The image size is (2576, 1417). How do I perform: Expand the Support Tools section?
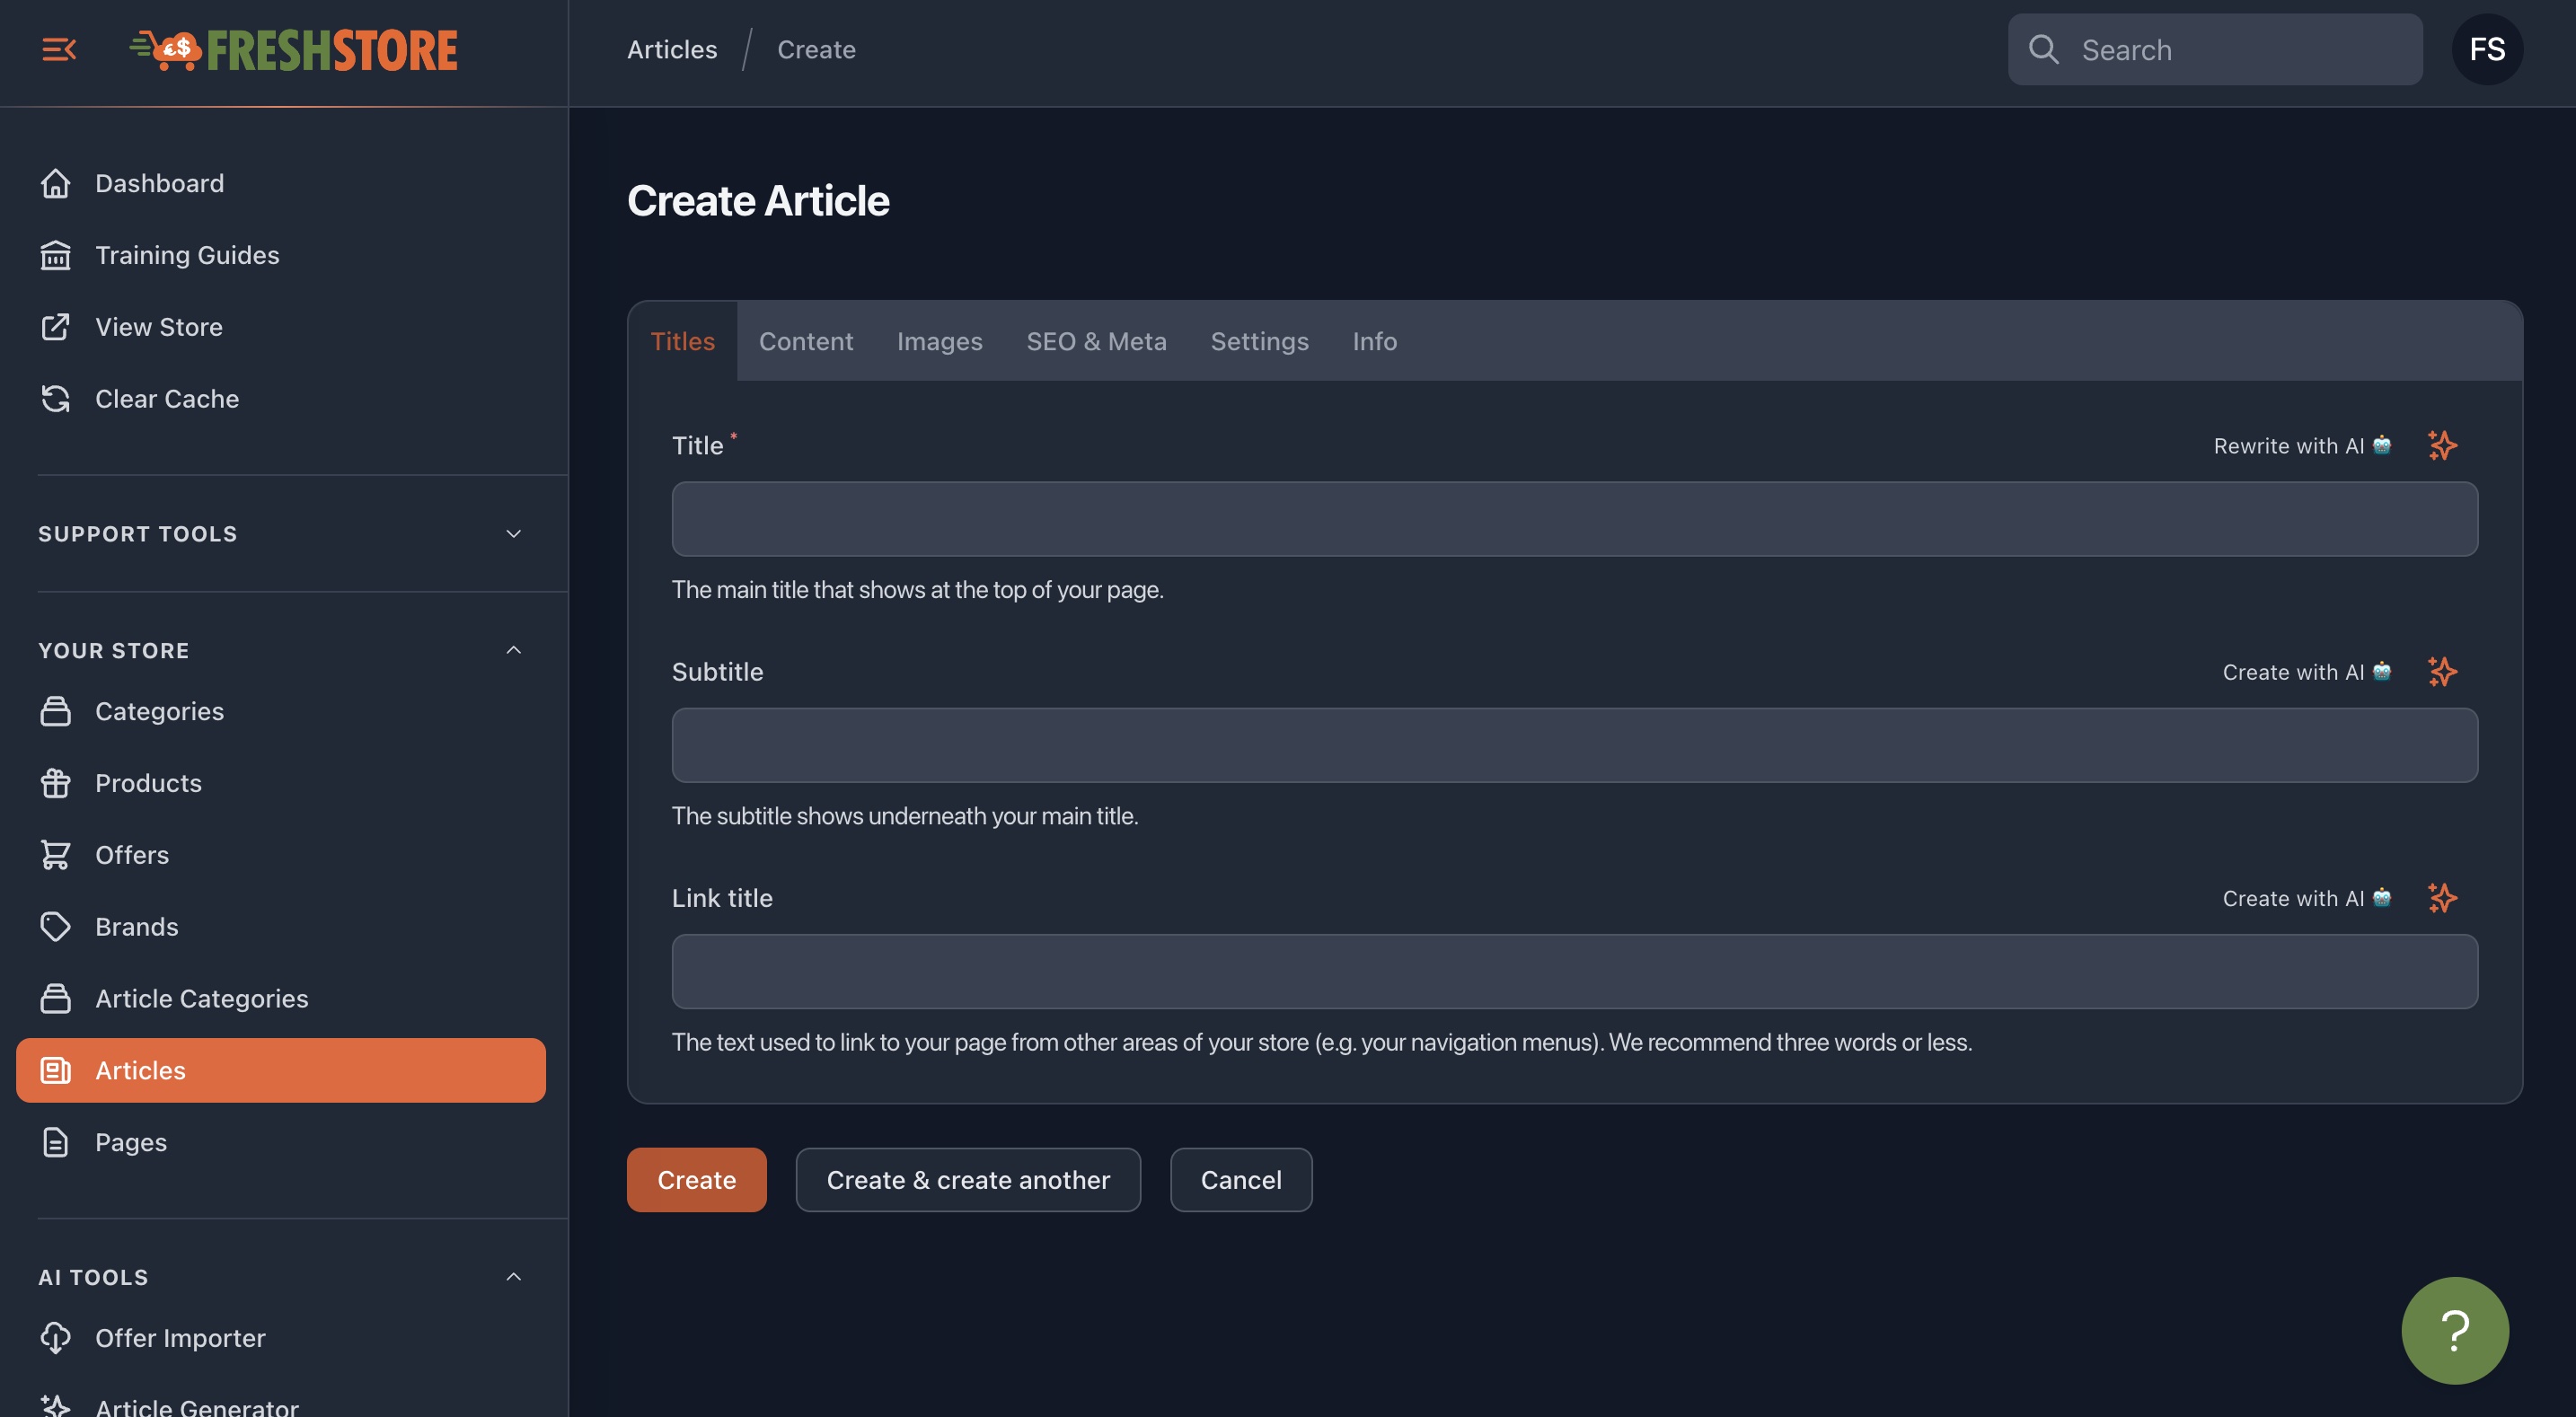tap(281, 534)
